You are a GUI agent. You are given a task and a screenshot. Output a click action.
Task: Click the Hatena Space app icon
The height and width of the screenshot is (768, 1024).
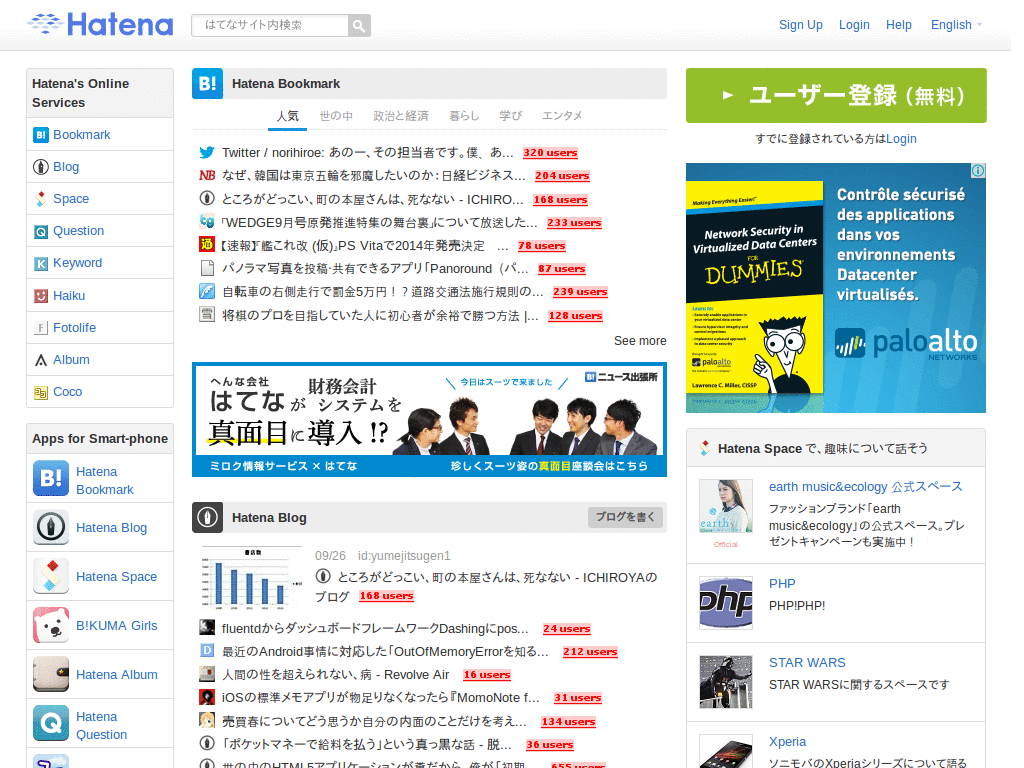point(51,576)
